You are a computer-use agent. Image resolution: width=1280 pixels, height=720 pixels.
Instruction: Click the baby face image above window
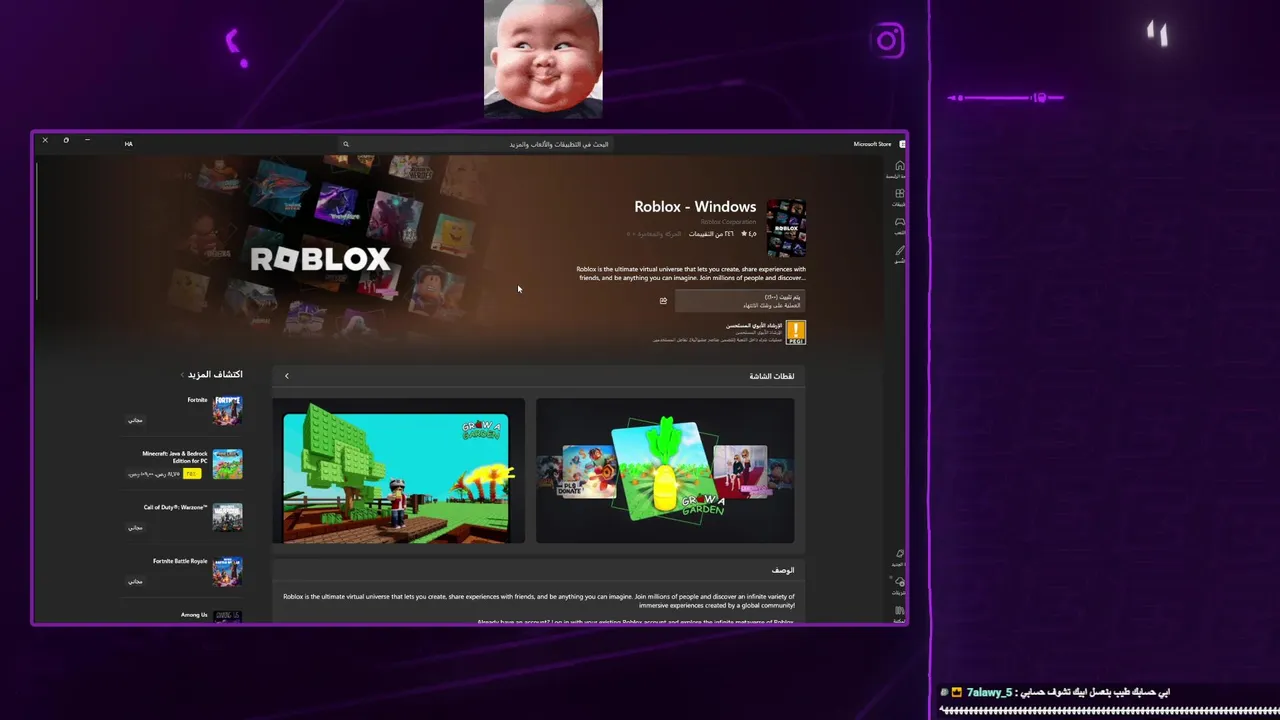[543, 59]
